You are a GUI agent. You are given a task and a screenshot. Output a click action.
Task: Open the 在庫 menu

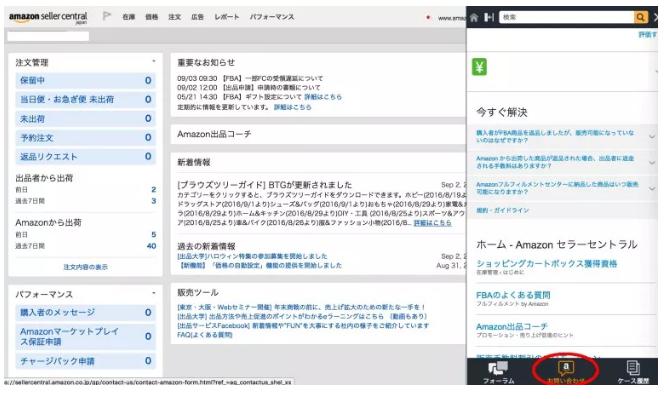128,17
